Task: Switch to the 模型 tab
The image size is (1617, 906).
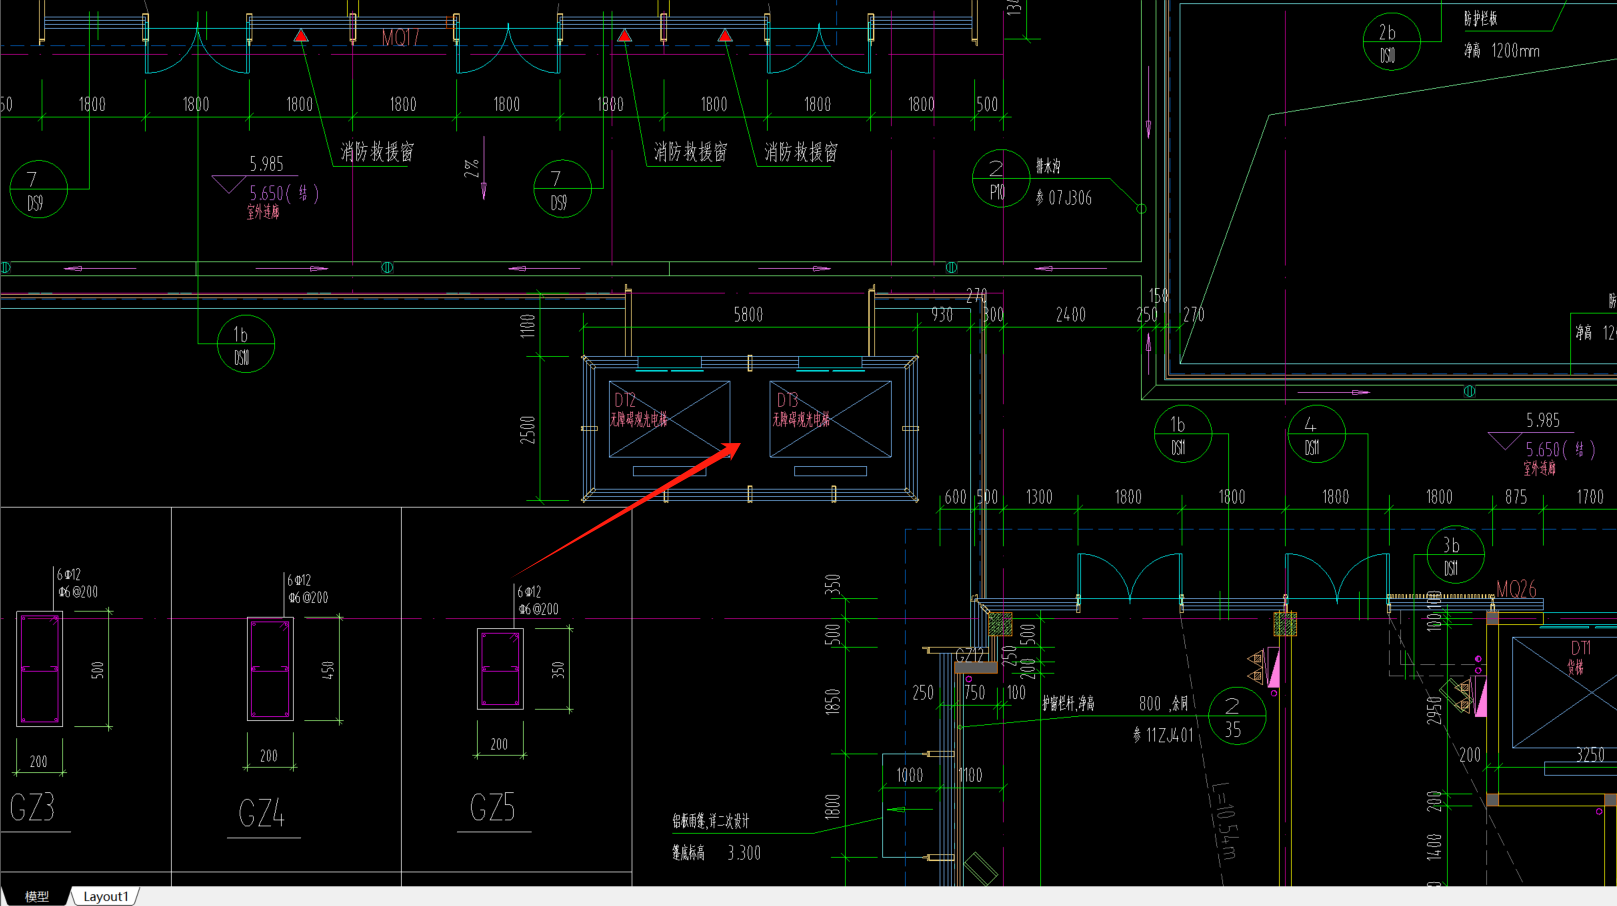Action: click(36, 896)
